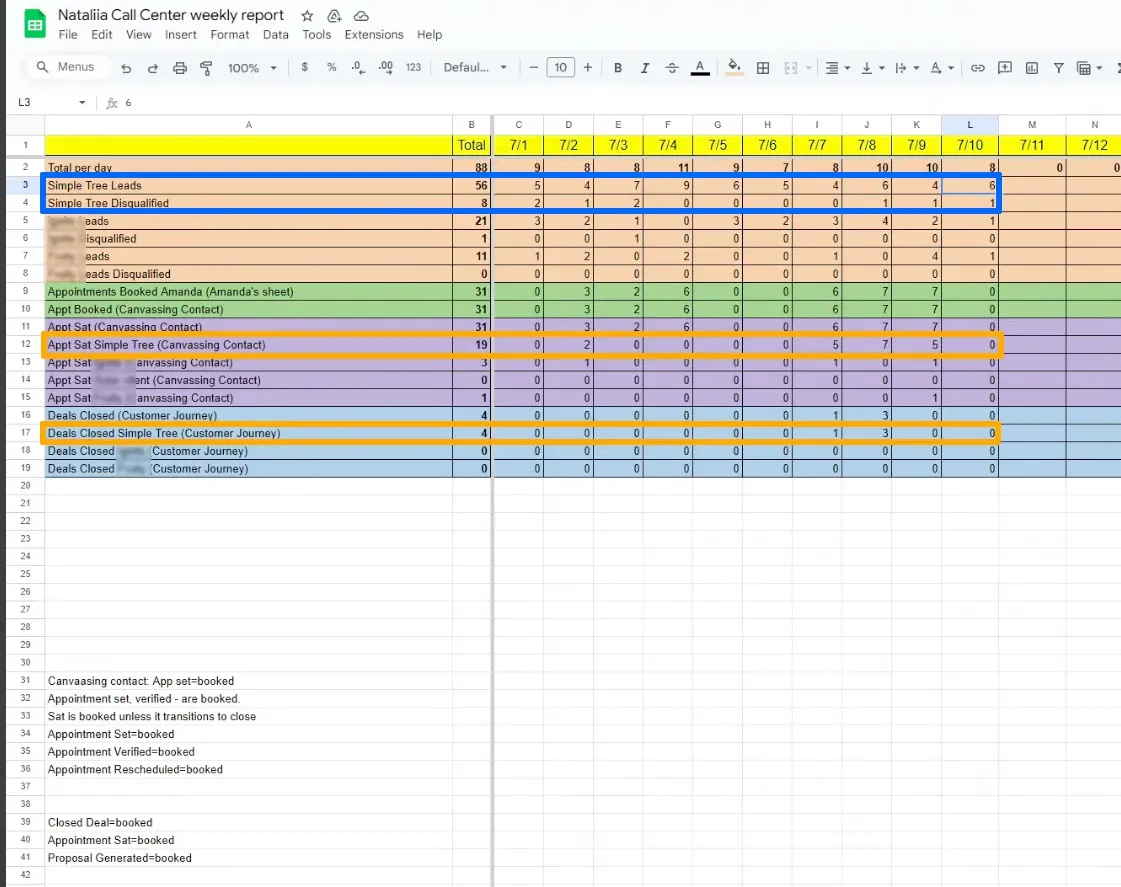This screenshot has width=1121, height=887.
Task: Insert a link using toolbar icon
Action: point(978,68)
